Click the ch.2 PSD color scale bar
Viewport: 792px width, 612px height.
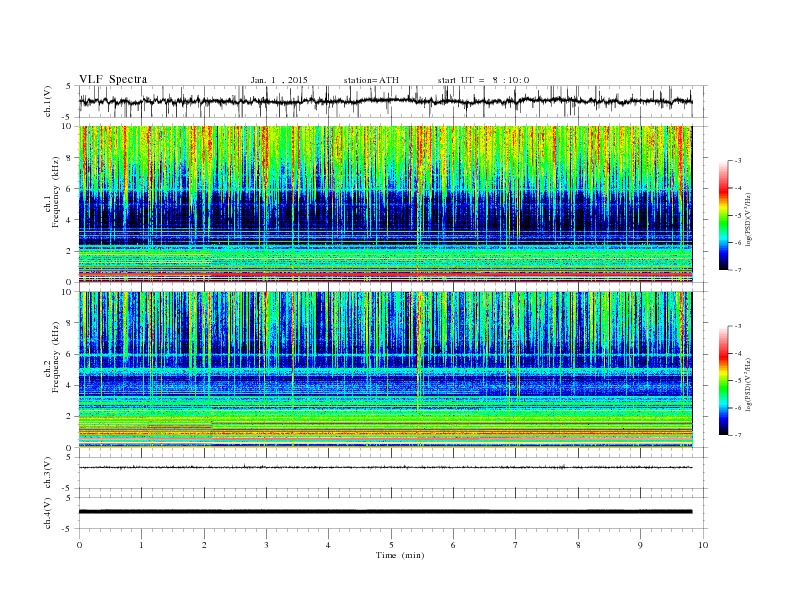tap(724, 380)
